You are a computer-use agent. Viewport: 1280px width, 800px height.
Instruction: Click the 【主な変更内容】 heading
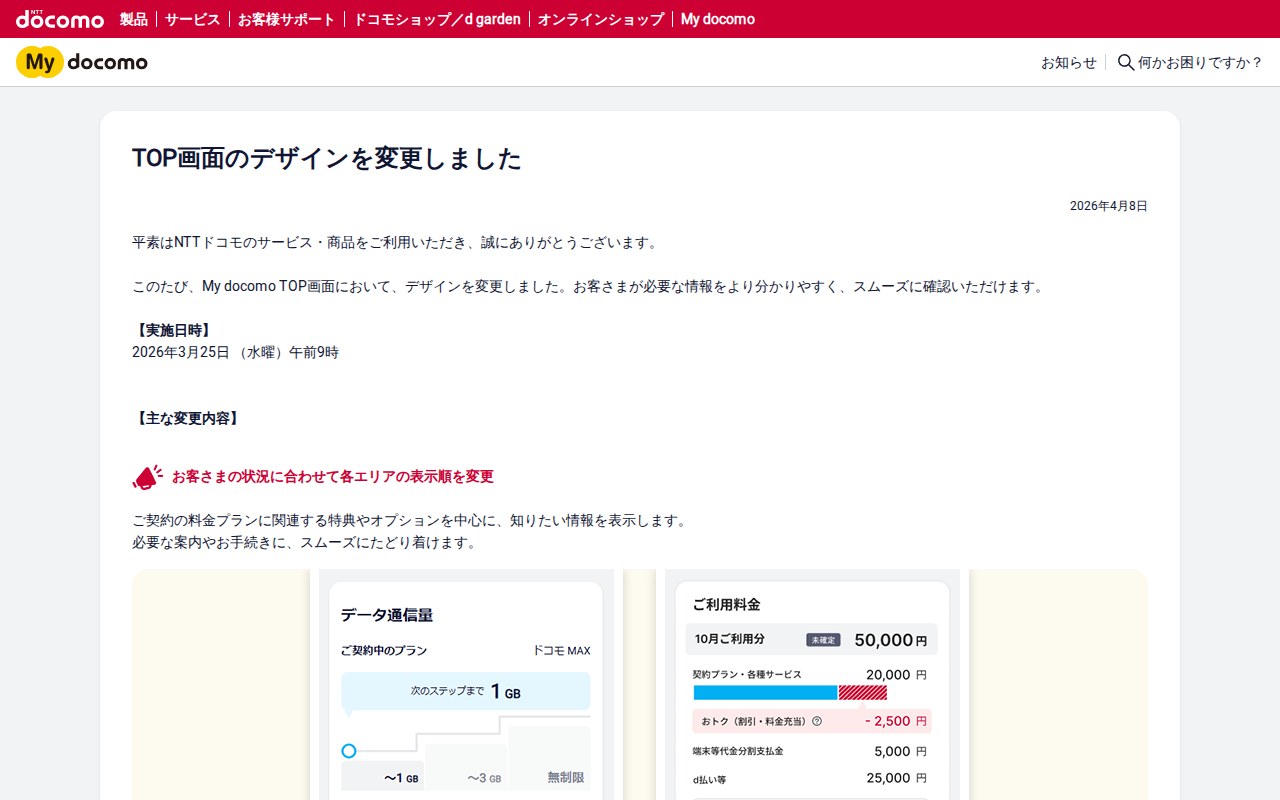pos(186,418)
